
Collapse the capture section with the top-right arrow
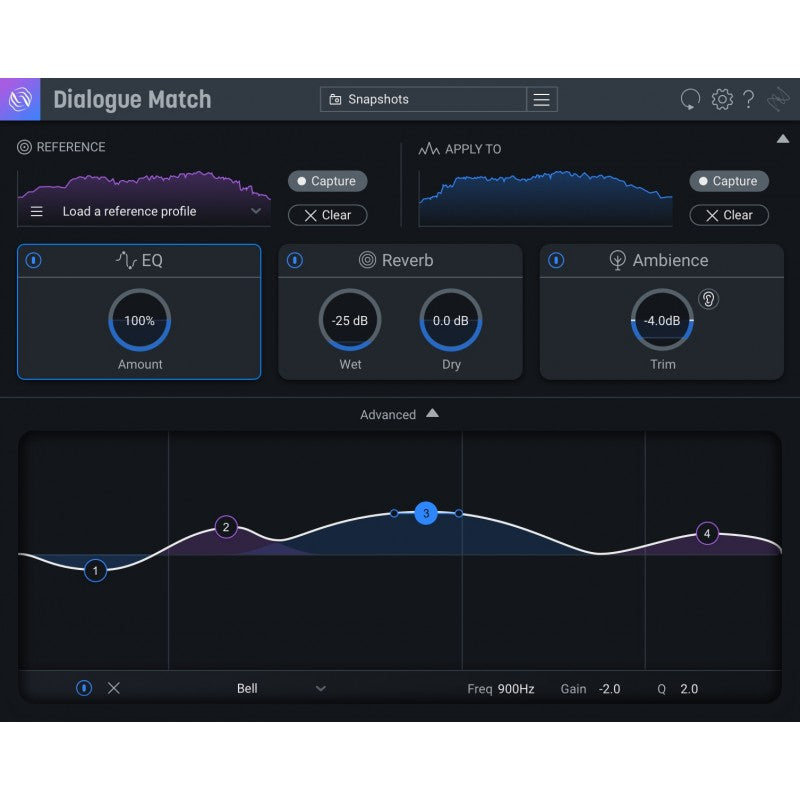click(x=783, y=139)
